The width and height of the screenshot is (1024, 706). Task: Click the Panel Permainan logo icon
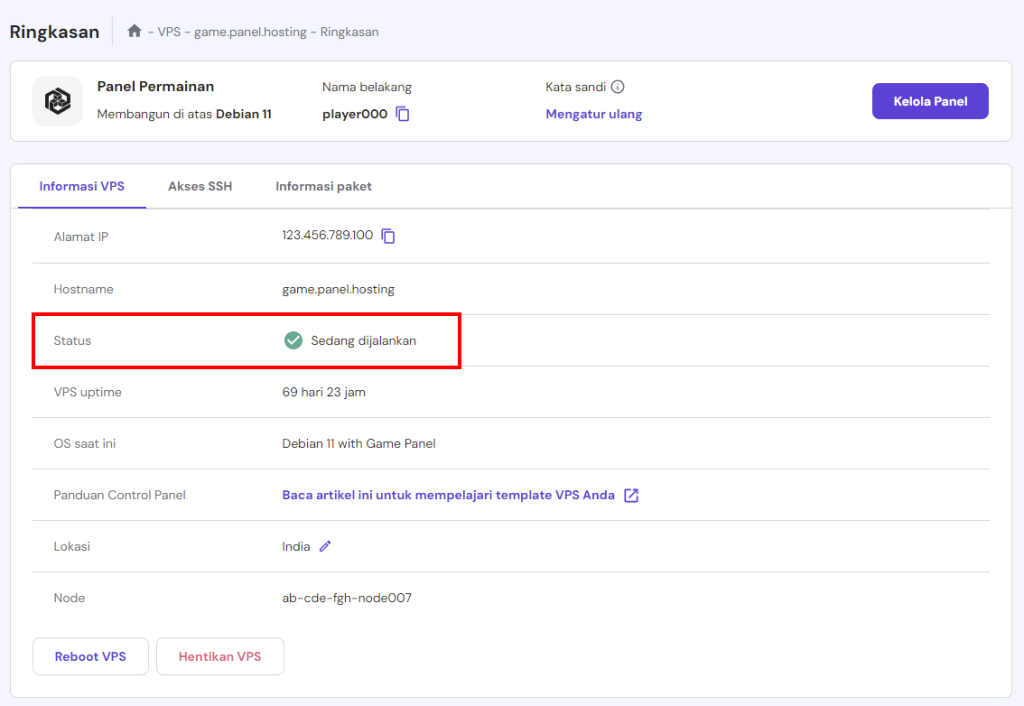pyautogui.click(x=58, y=101)
